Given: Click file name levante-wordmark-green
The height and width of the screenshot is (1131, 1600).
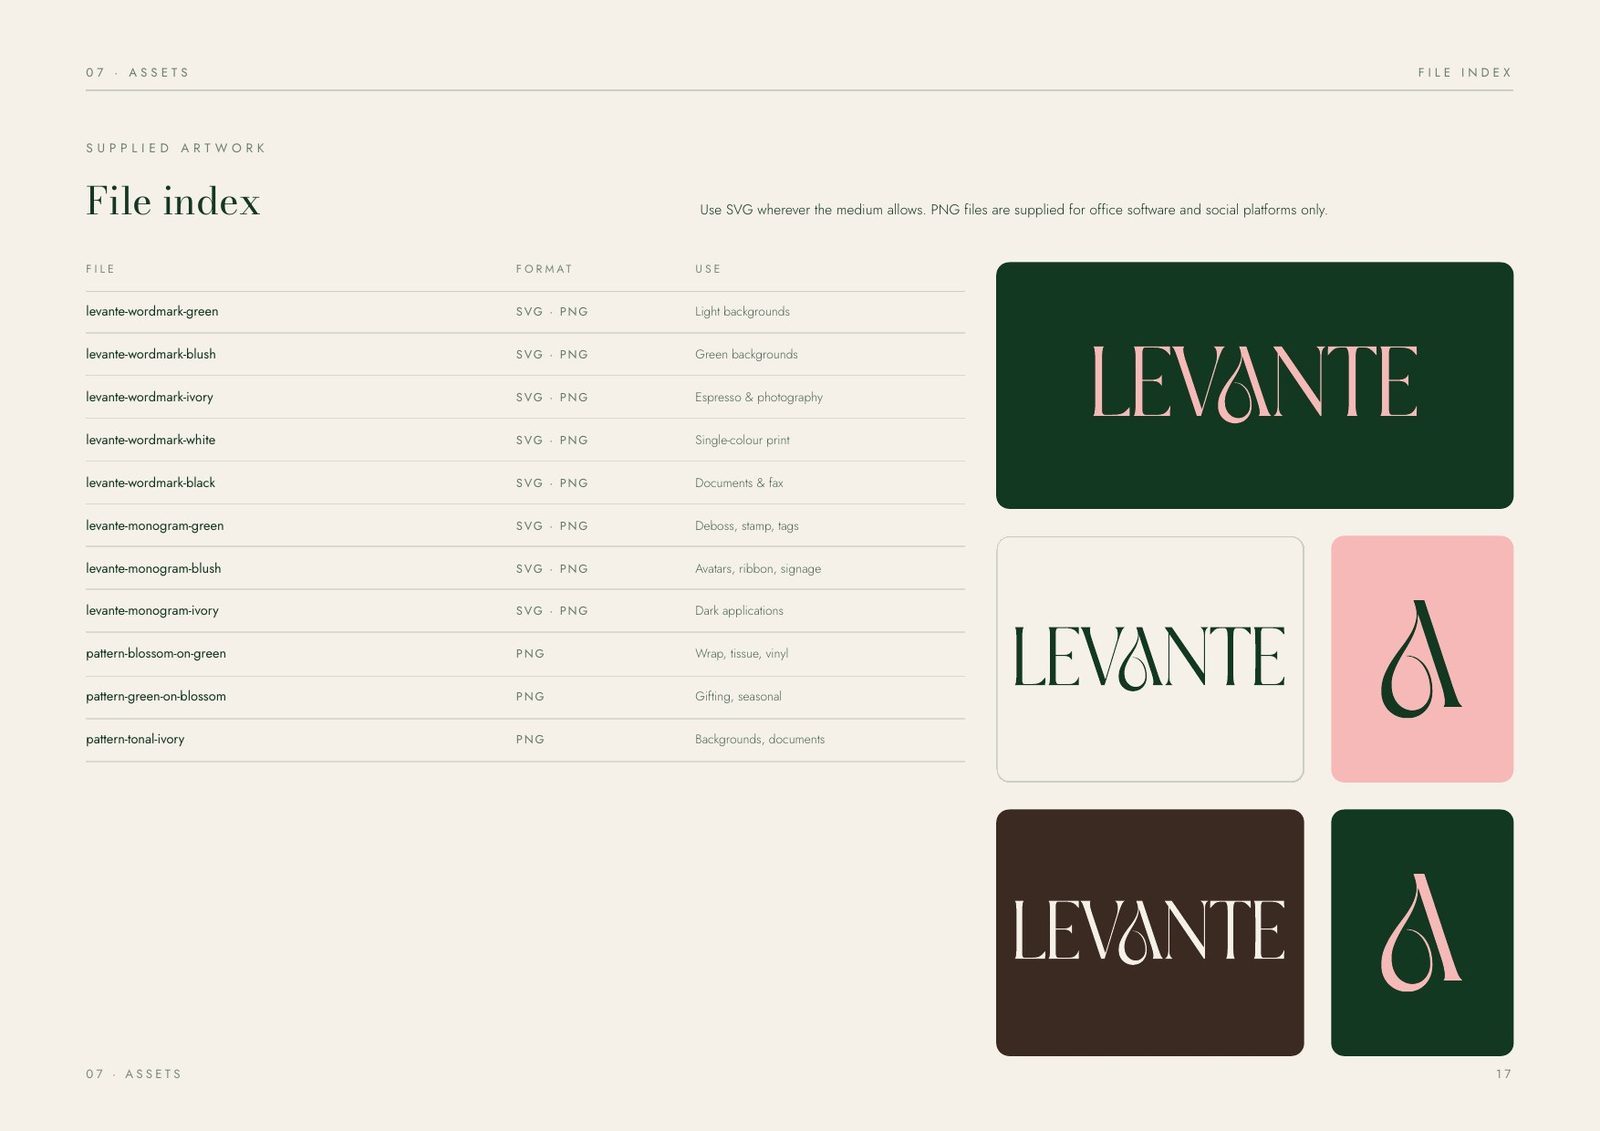Looking at the screenshot, I should [152, 312].
